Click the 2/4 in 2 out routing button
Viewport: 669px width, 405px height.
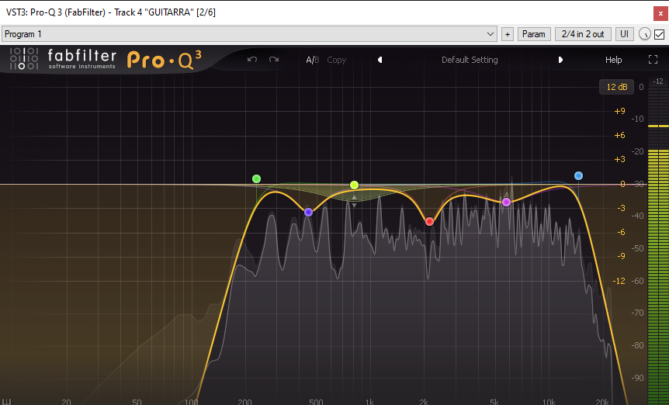582,34
